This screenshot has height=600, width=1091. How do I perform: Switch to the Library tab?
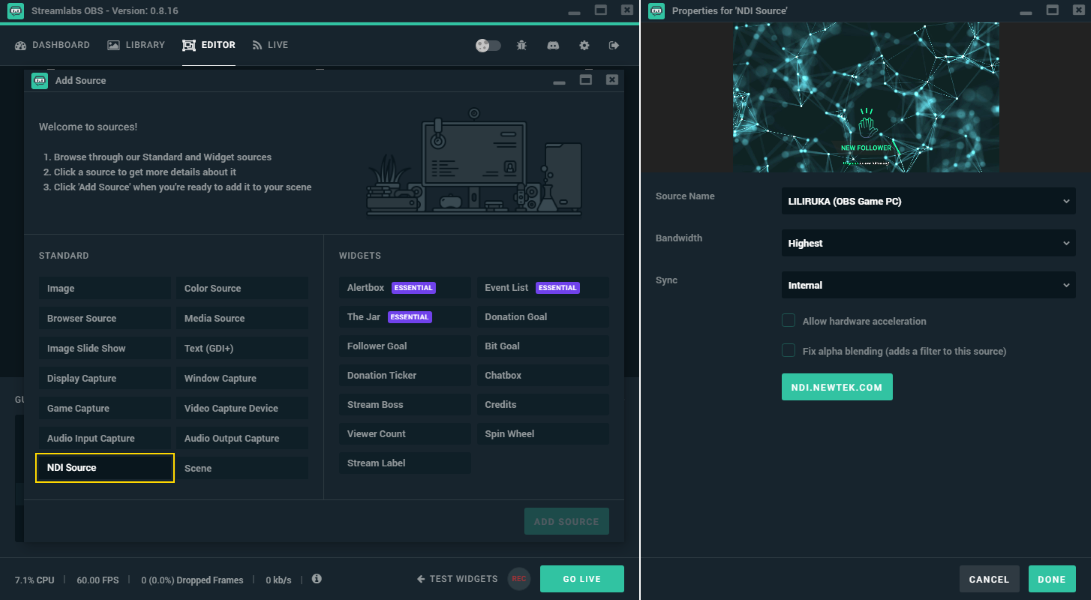tap(136, 45)
